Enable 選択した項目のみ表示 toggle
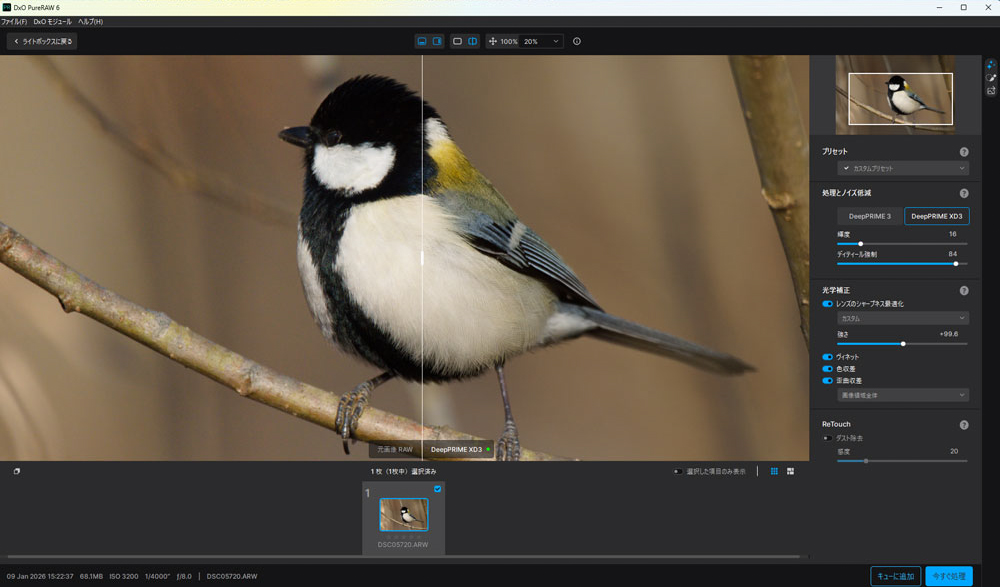The image size is (1000, 587). coord(678,471)
